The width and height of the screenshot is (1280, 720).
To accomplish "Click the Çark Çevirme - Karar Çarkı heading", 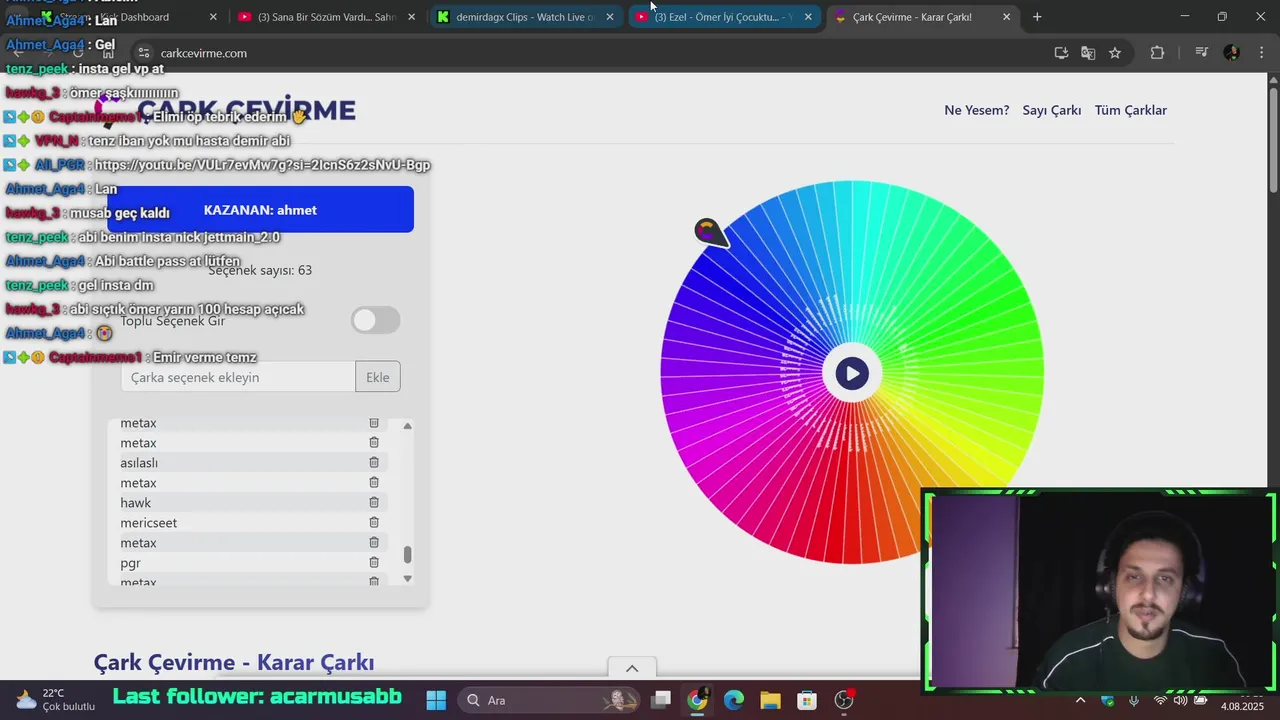I will (x=234, y=662).
